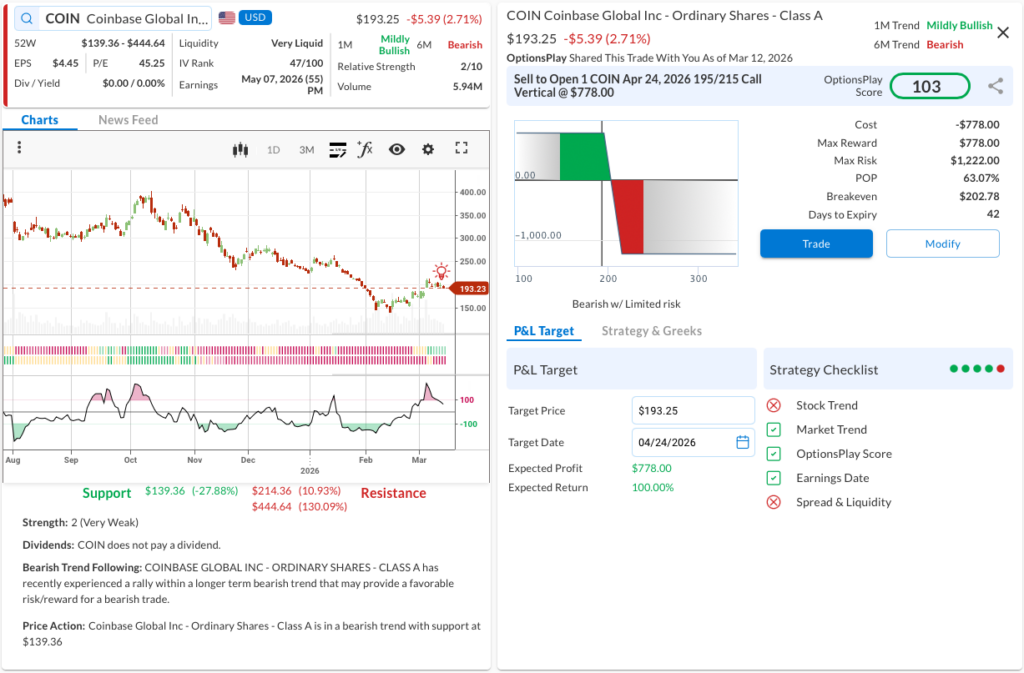Share this trade via share icon
This screenshot has height=673, width=1024.
[995, 86]
